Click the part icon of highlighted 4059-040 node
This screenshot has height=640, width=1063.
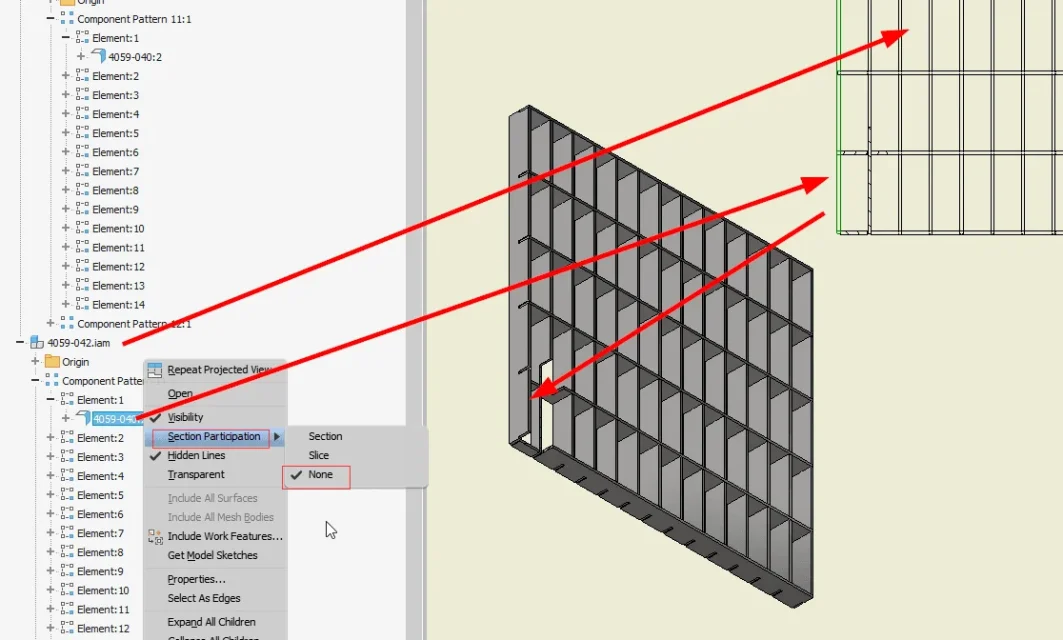[83, 418]
